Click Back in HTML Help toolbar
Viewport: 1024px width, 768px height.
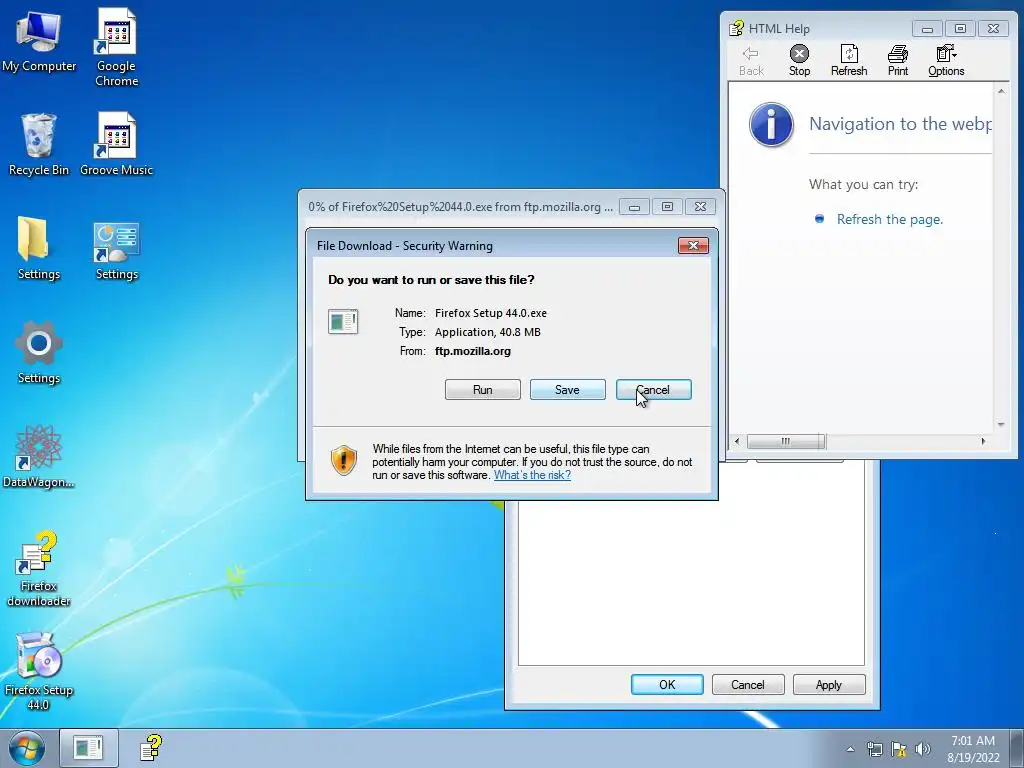751,61
